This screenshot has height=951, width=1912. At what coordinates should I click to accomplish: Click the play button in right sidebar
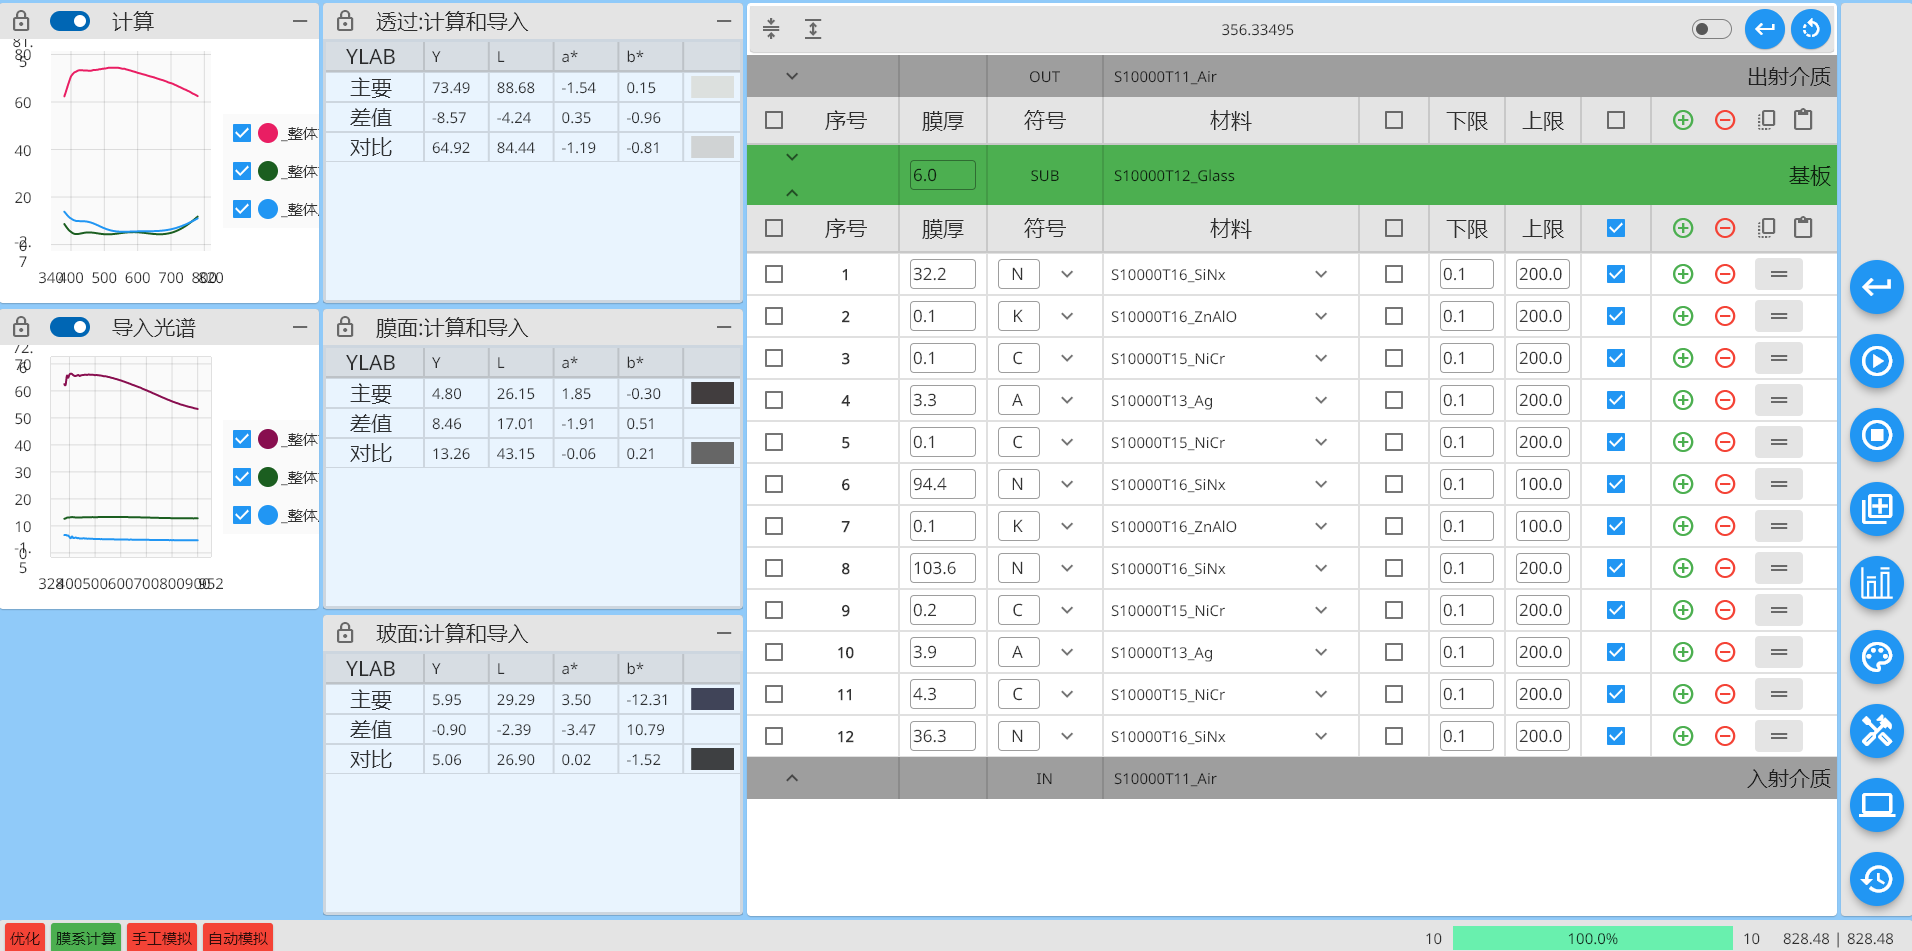1876,361
